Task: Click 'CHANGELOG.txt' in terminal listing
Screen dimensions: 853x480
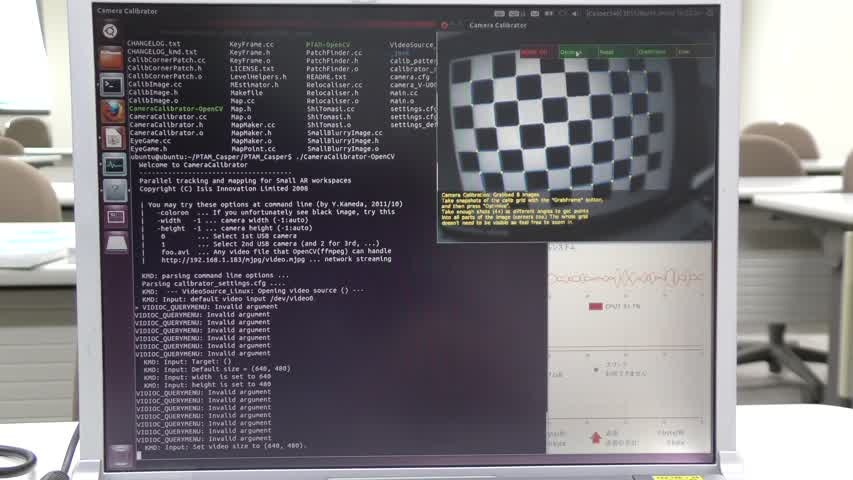Action: pos(154,44)
